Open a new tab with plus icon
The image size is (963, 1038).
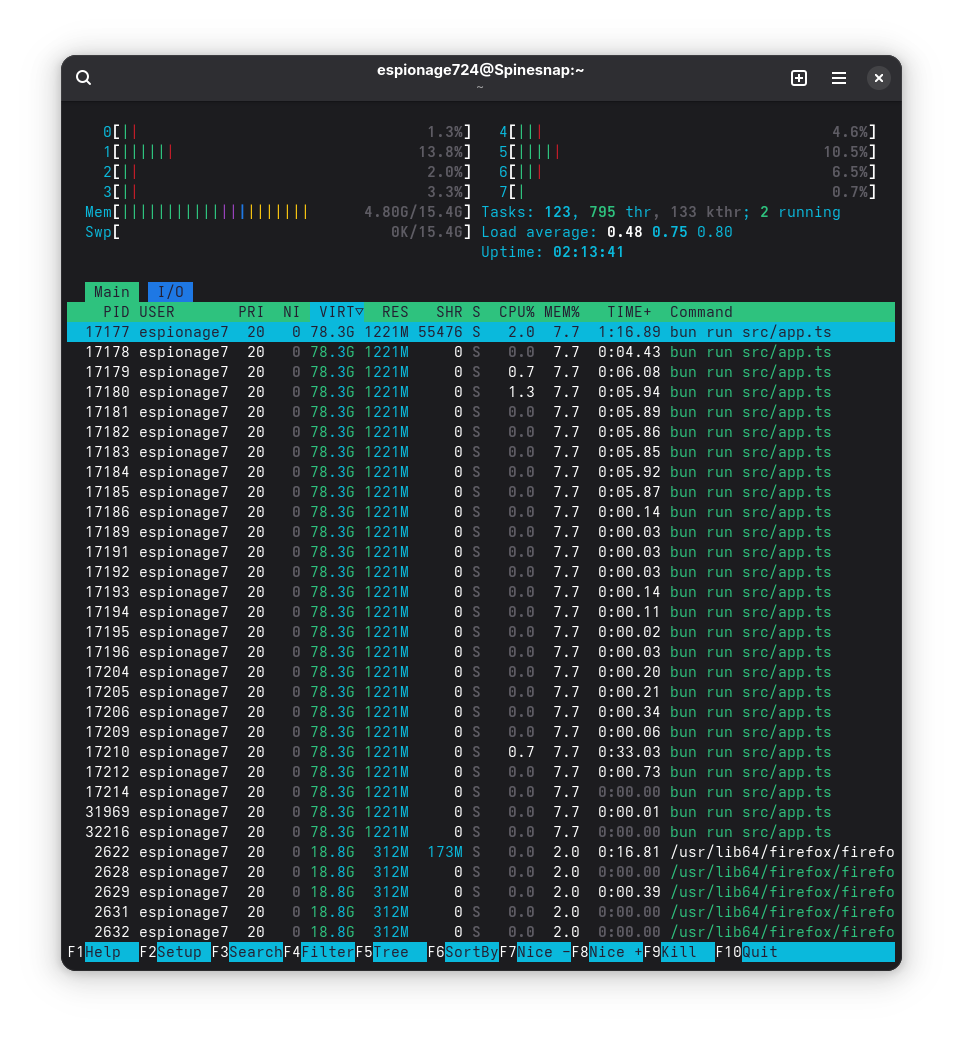point(799,78)
